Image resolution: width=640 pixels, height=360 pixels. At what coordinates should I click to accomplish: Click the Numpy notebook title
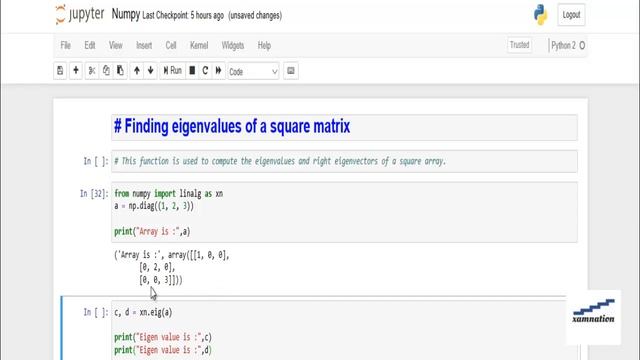(x=126, y=14)
